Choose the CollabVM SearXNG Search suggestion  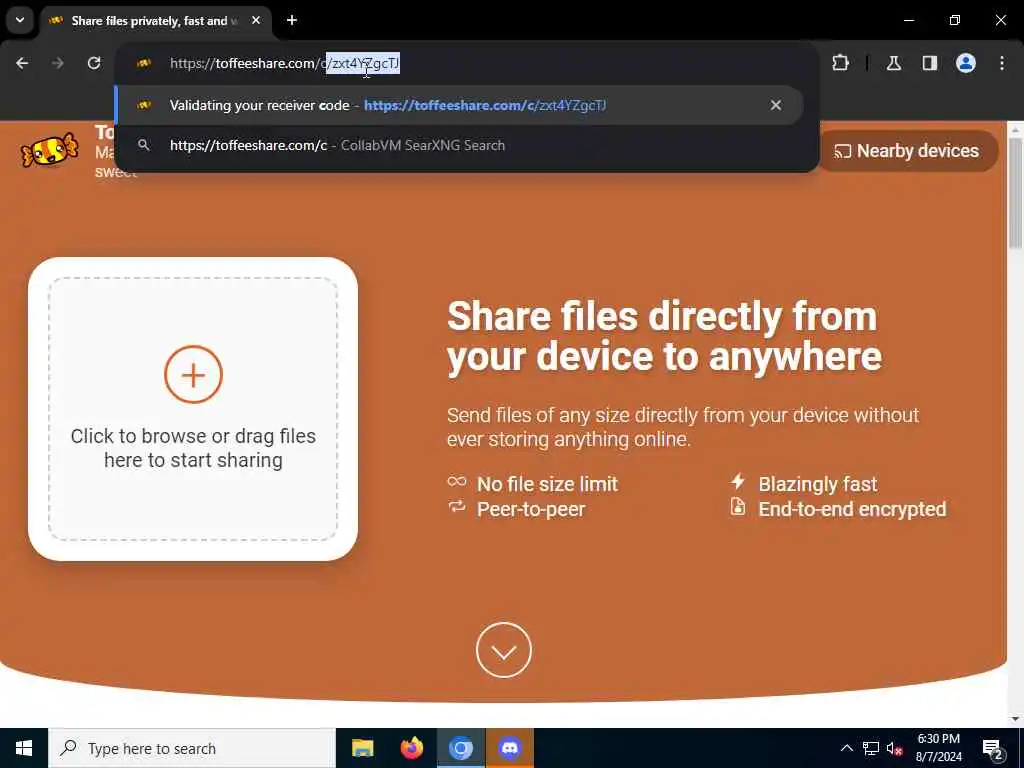[459, 145]
